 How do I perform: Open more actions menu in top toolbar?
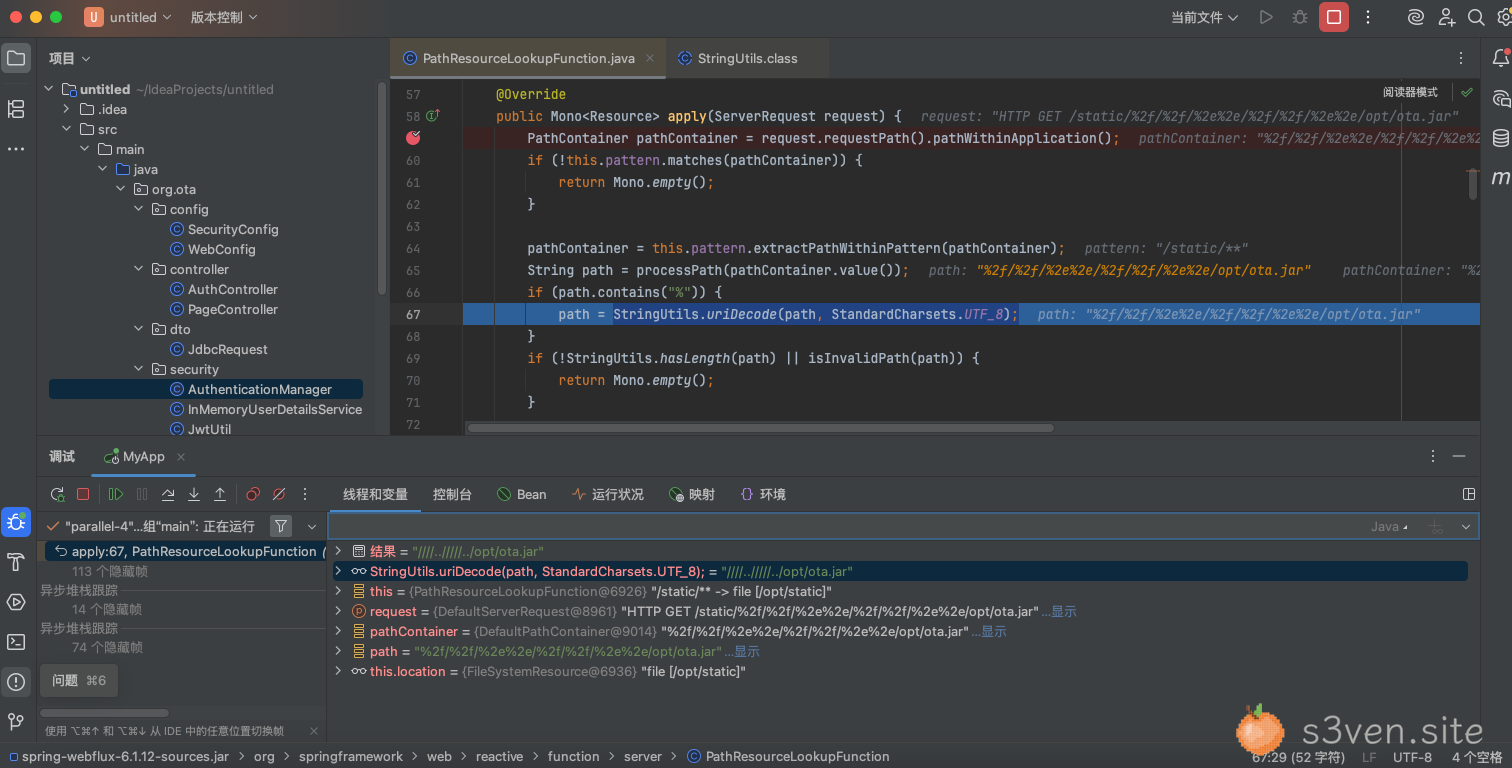tap(1368, 17)
